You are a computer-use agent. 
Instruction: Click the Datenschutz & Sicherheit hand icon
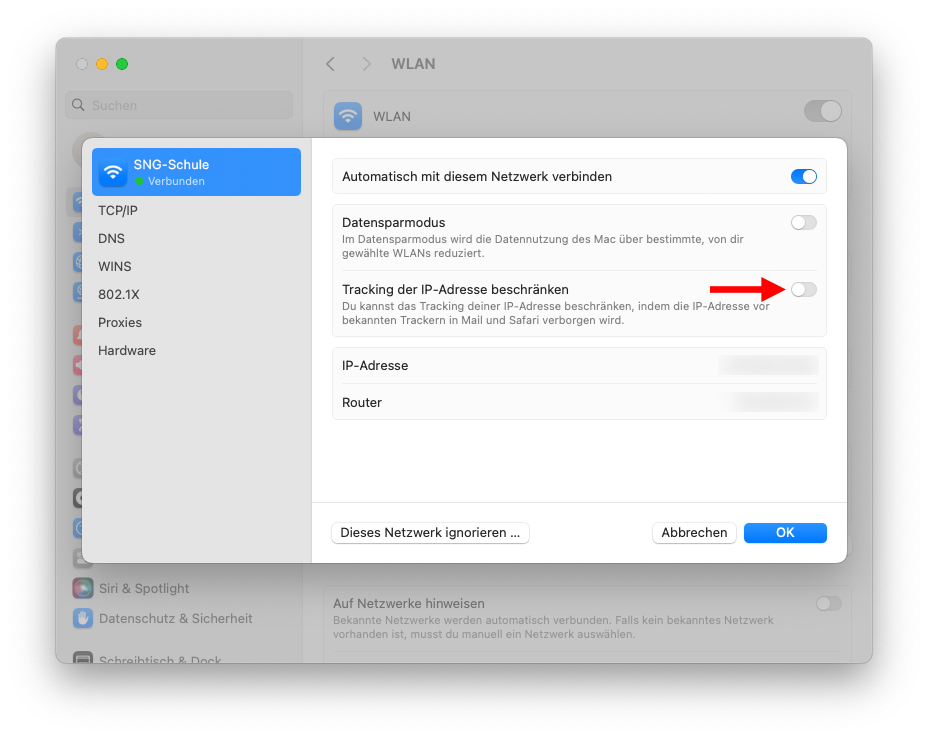click(x=83, y=619)
